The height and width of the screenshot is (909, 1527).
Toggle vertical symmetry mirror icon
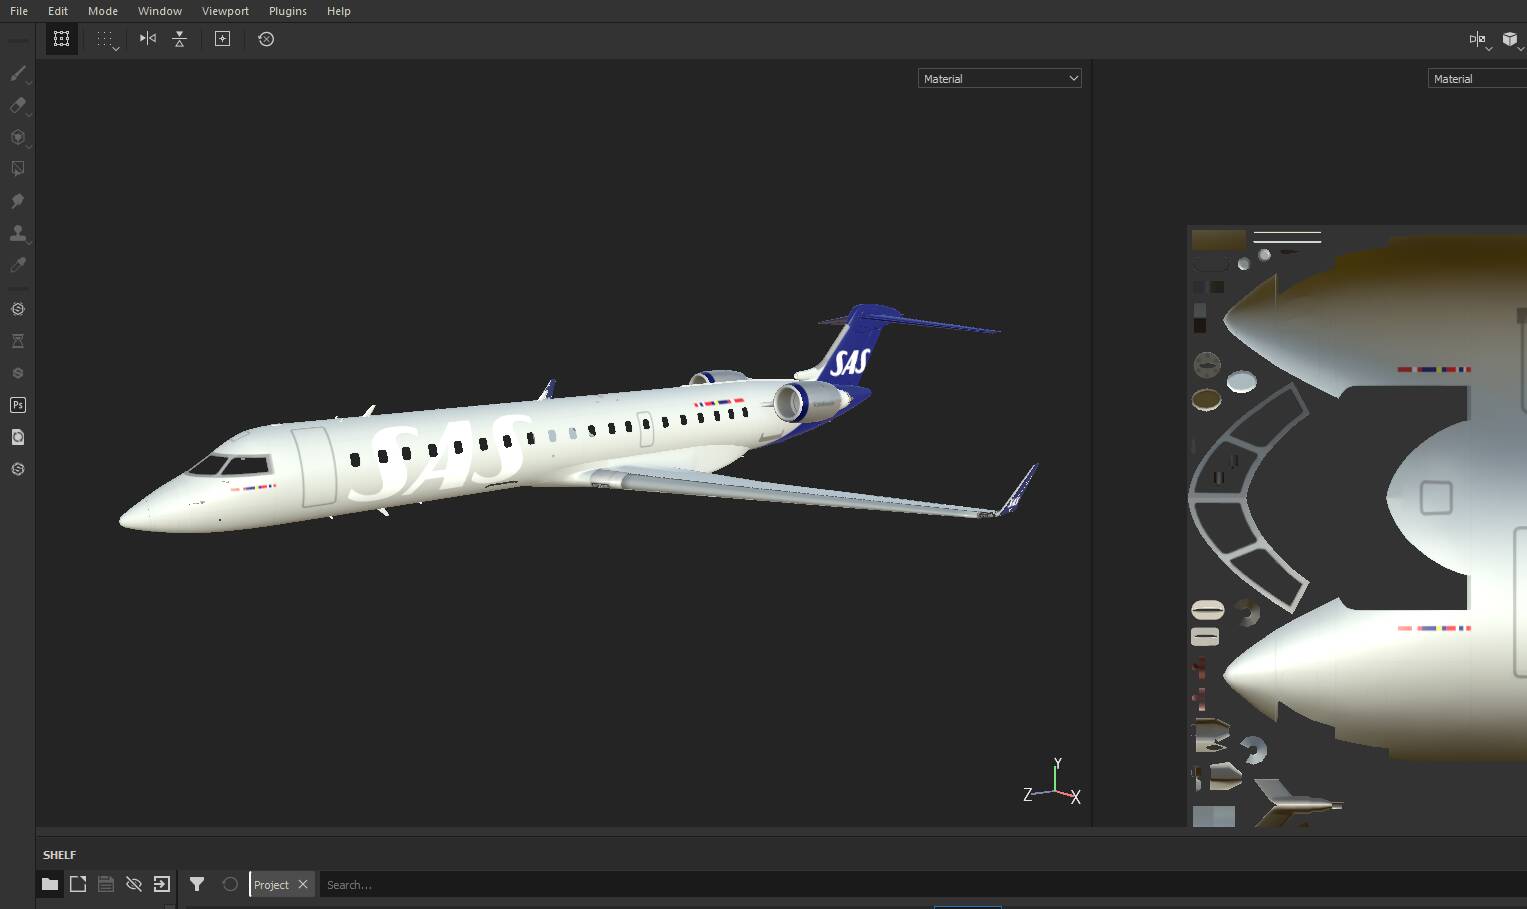pyautogui.click(x=180, y=39)
